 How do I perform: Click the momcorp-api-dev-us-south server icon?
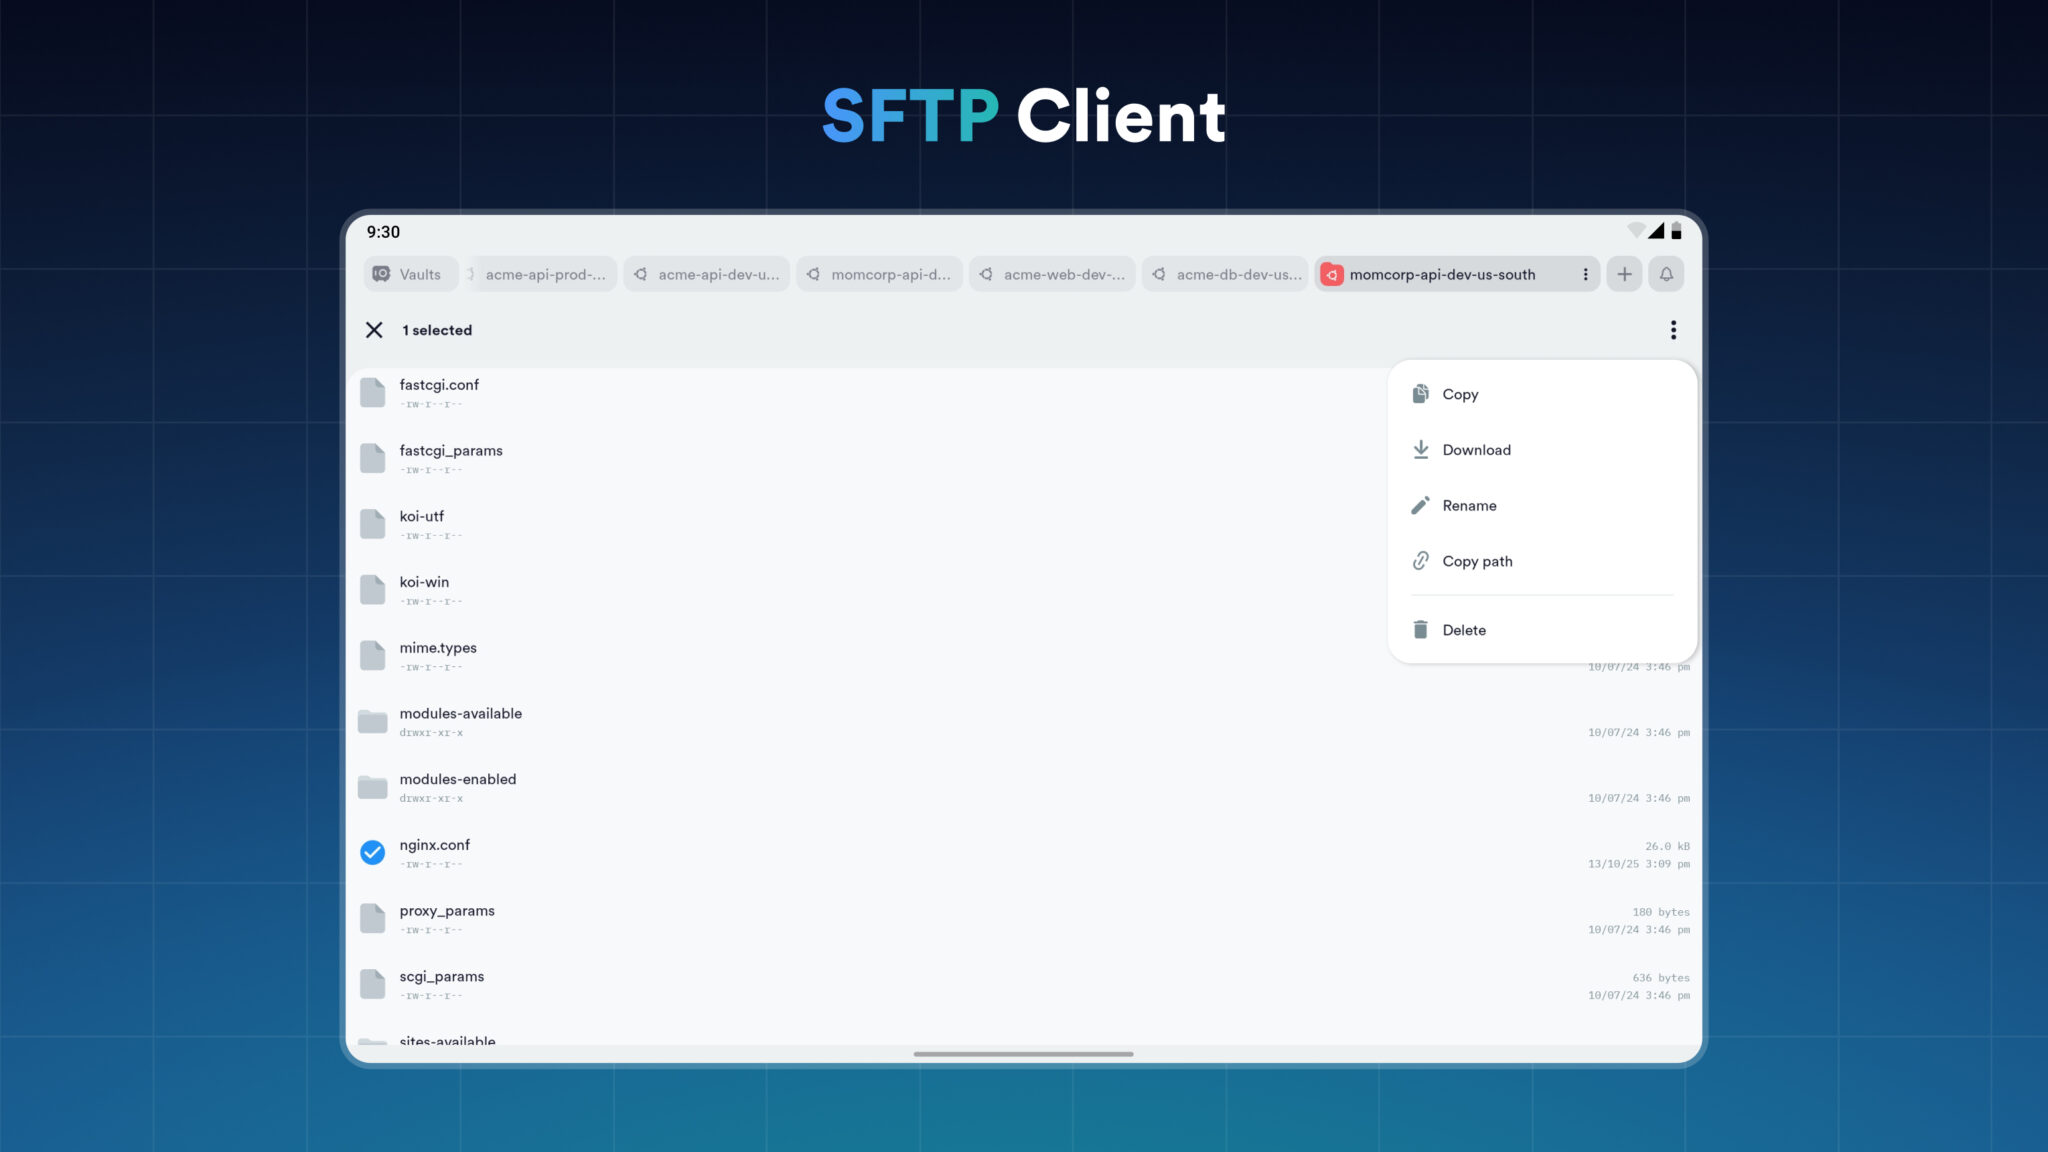point(1331,274)
